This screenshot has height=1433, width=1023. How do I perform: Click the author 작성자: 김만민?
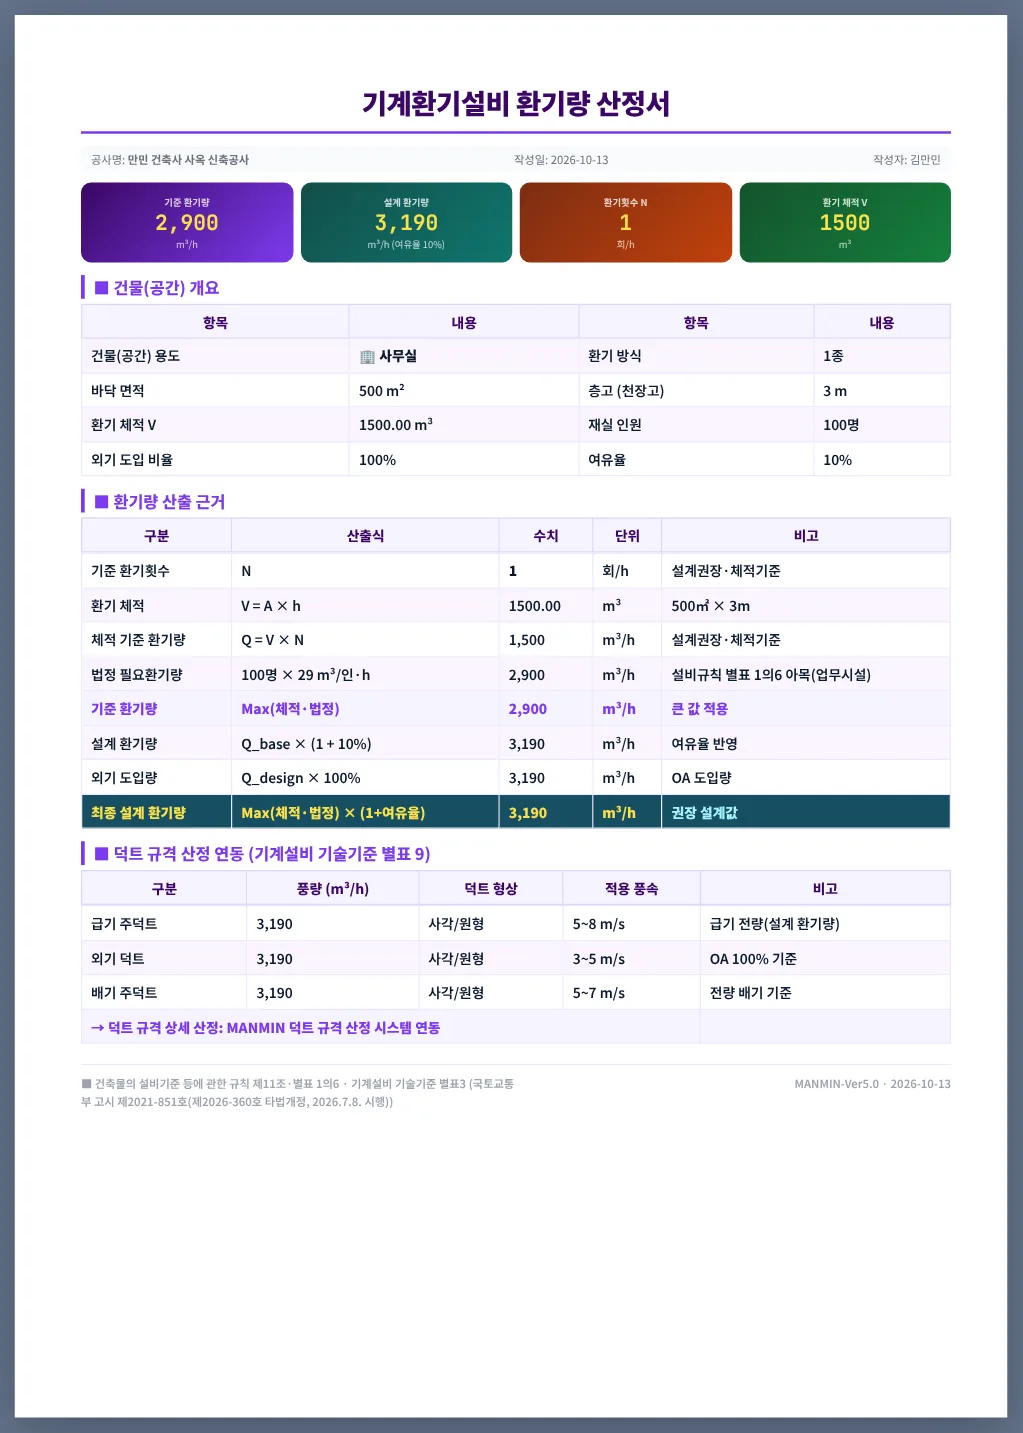907,160
